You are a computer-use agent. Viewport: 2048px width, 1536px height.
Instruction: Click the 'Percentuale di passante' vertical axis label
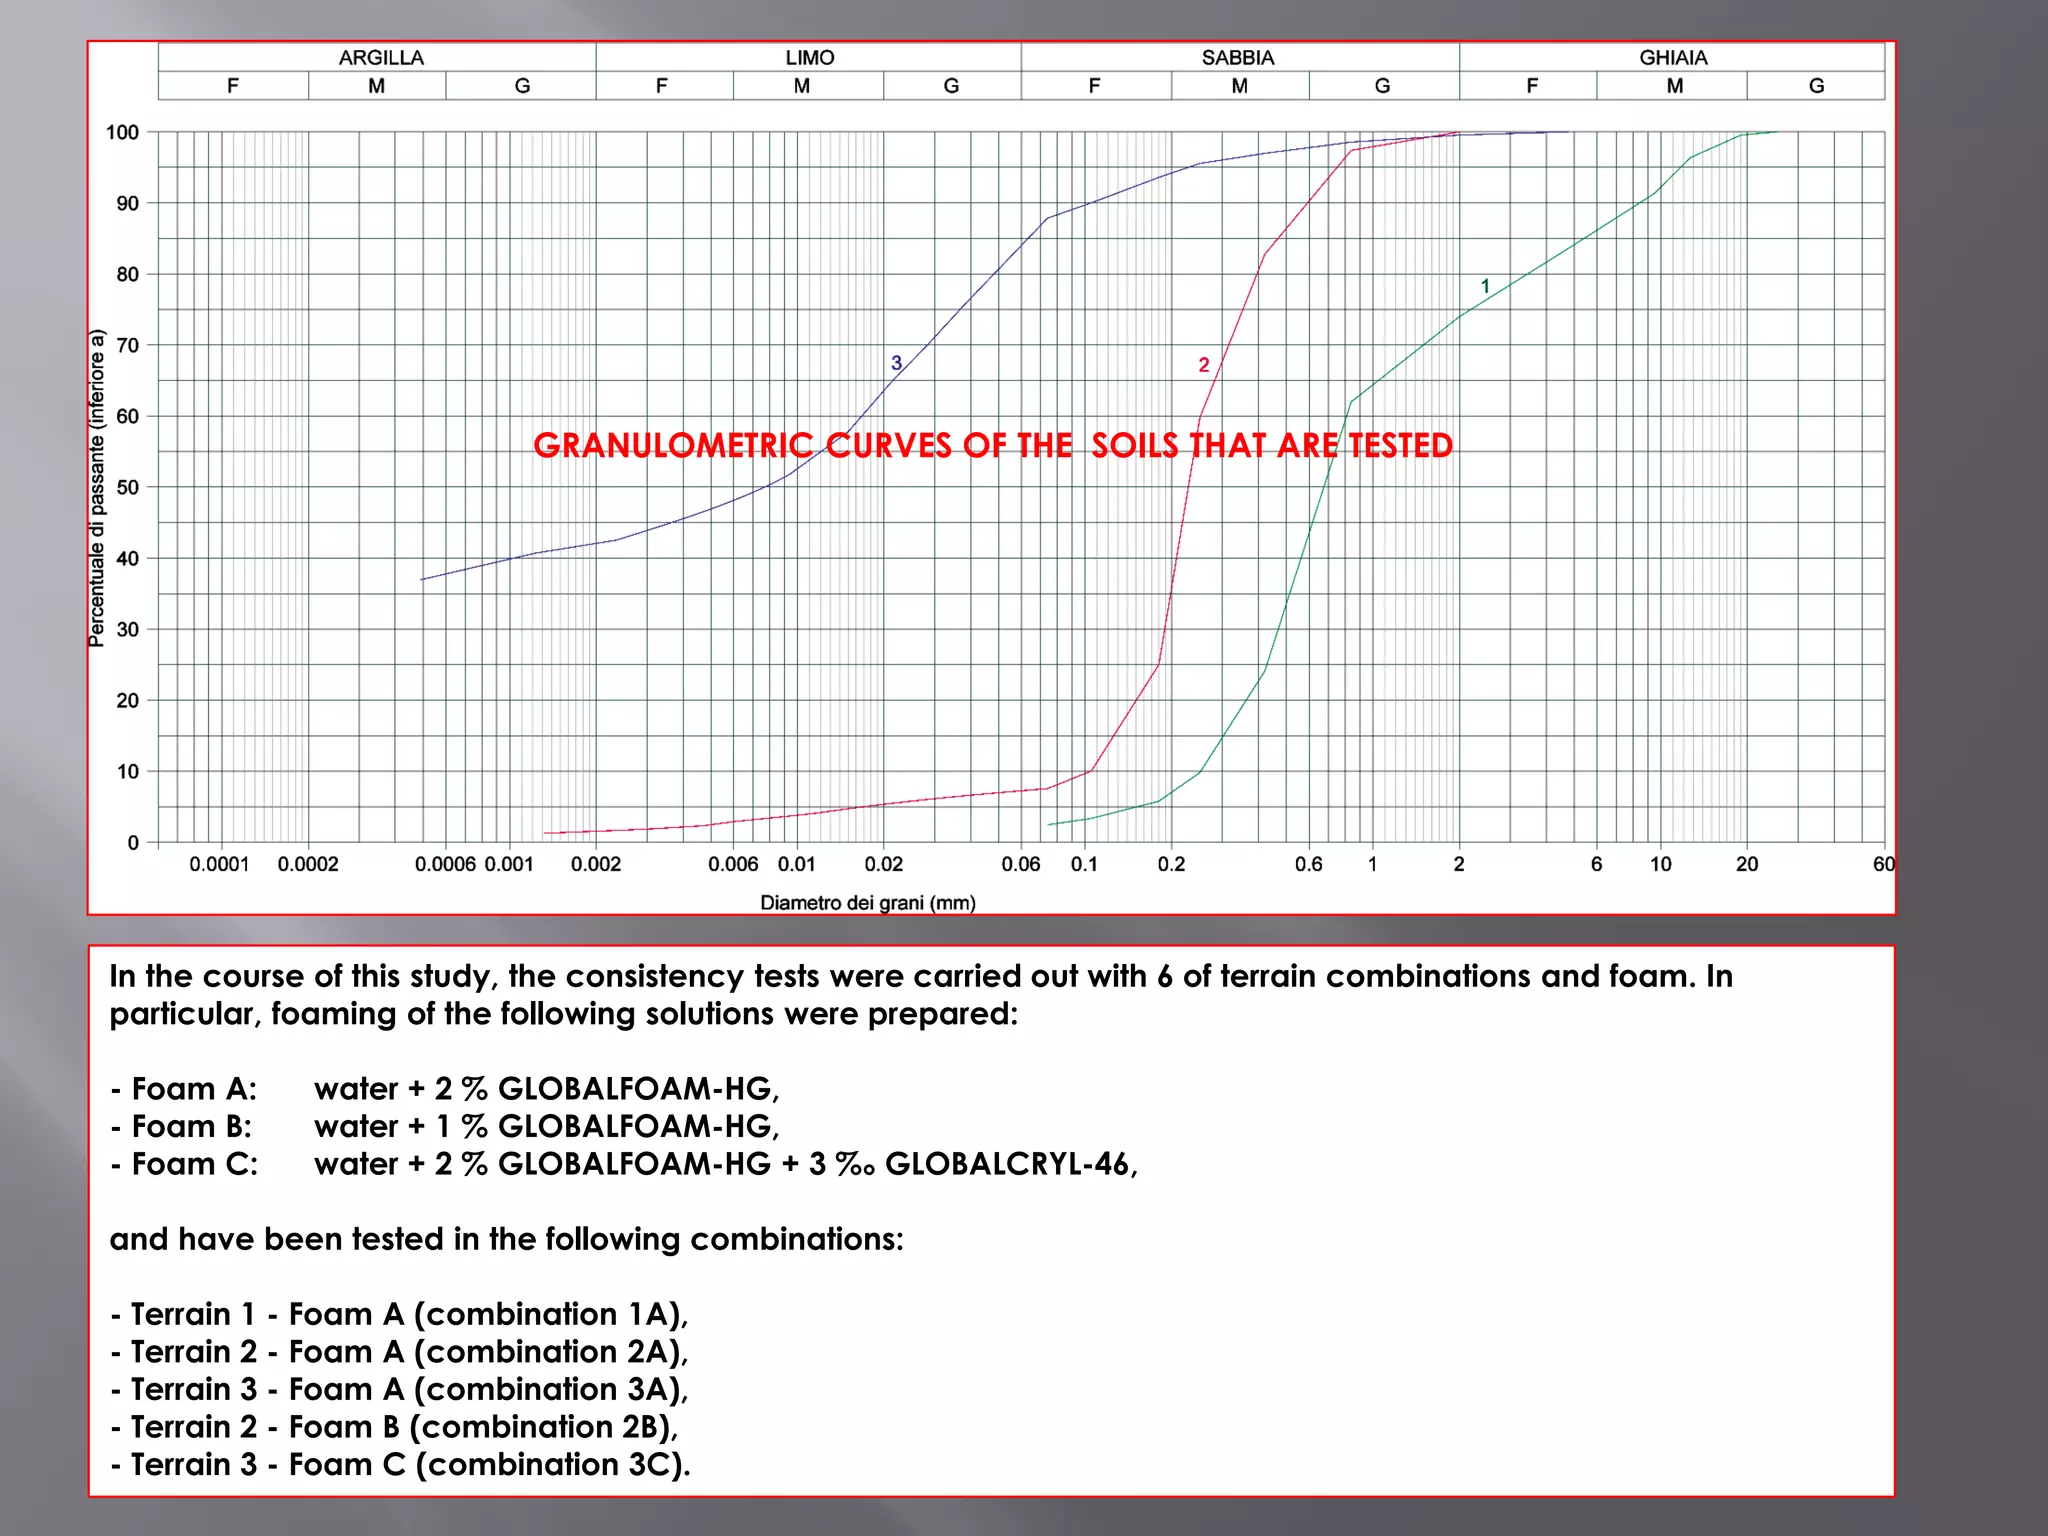97,488
